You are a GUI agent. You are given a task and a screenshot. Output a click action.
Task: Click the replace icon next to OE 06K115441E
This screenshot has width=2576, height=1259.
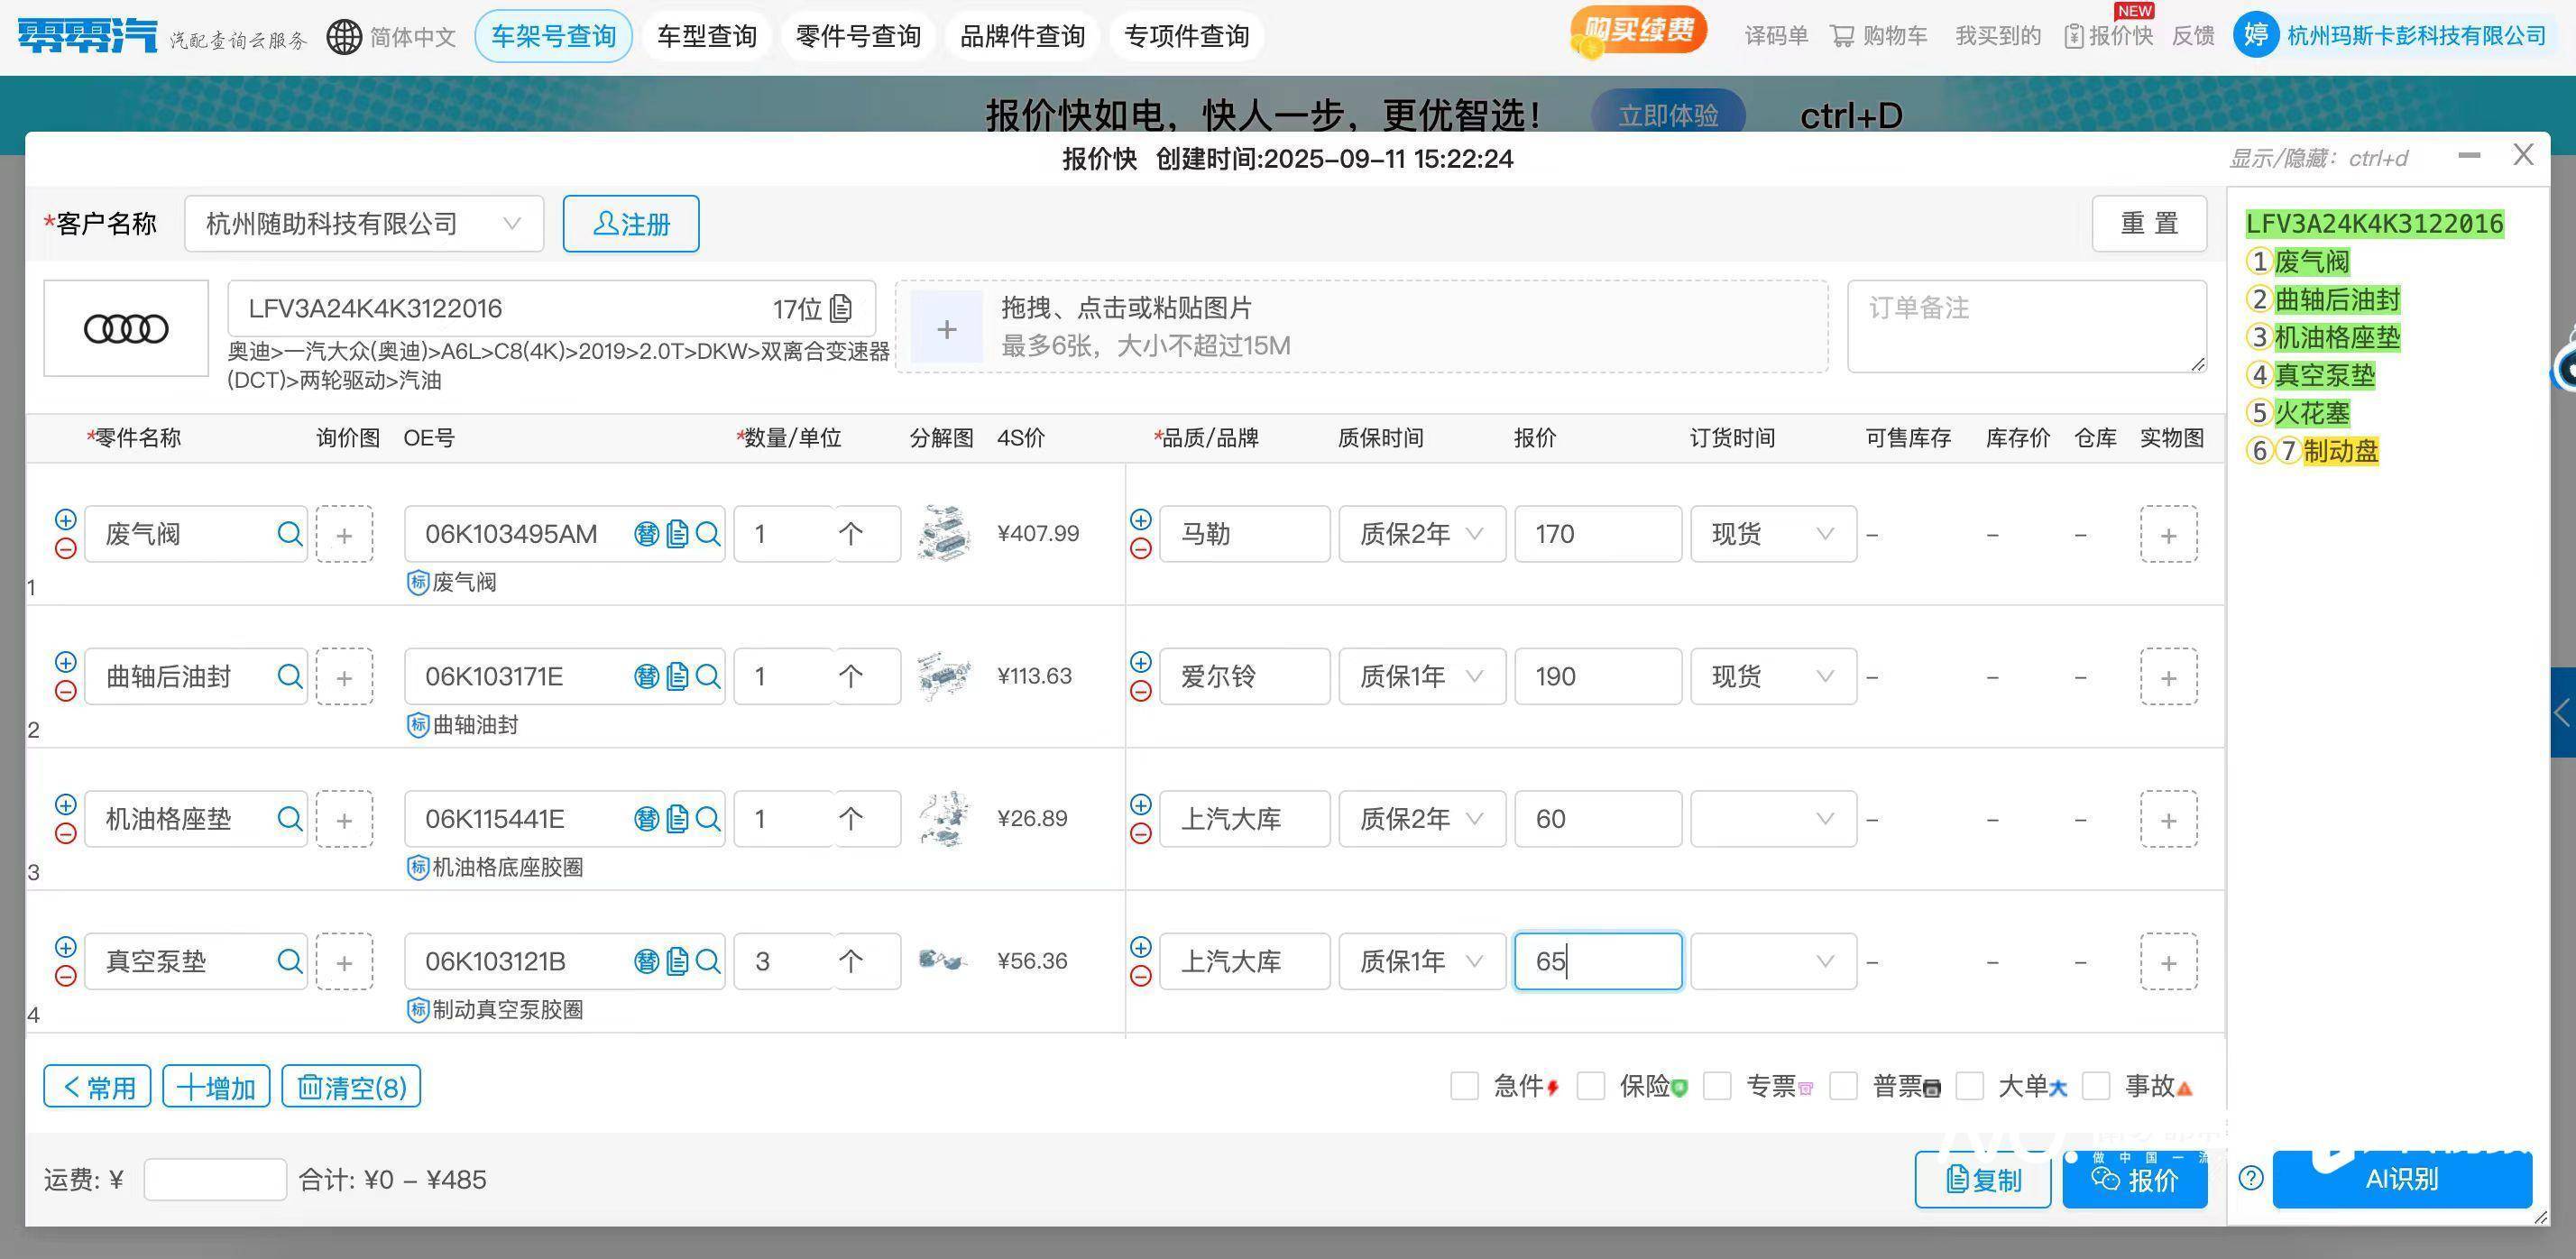(646, 819)
